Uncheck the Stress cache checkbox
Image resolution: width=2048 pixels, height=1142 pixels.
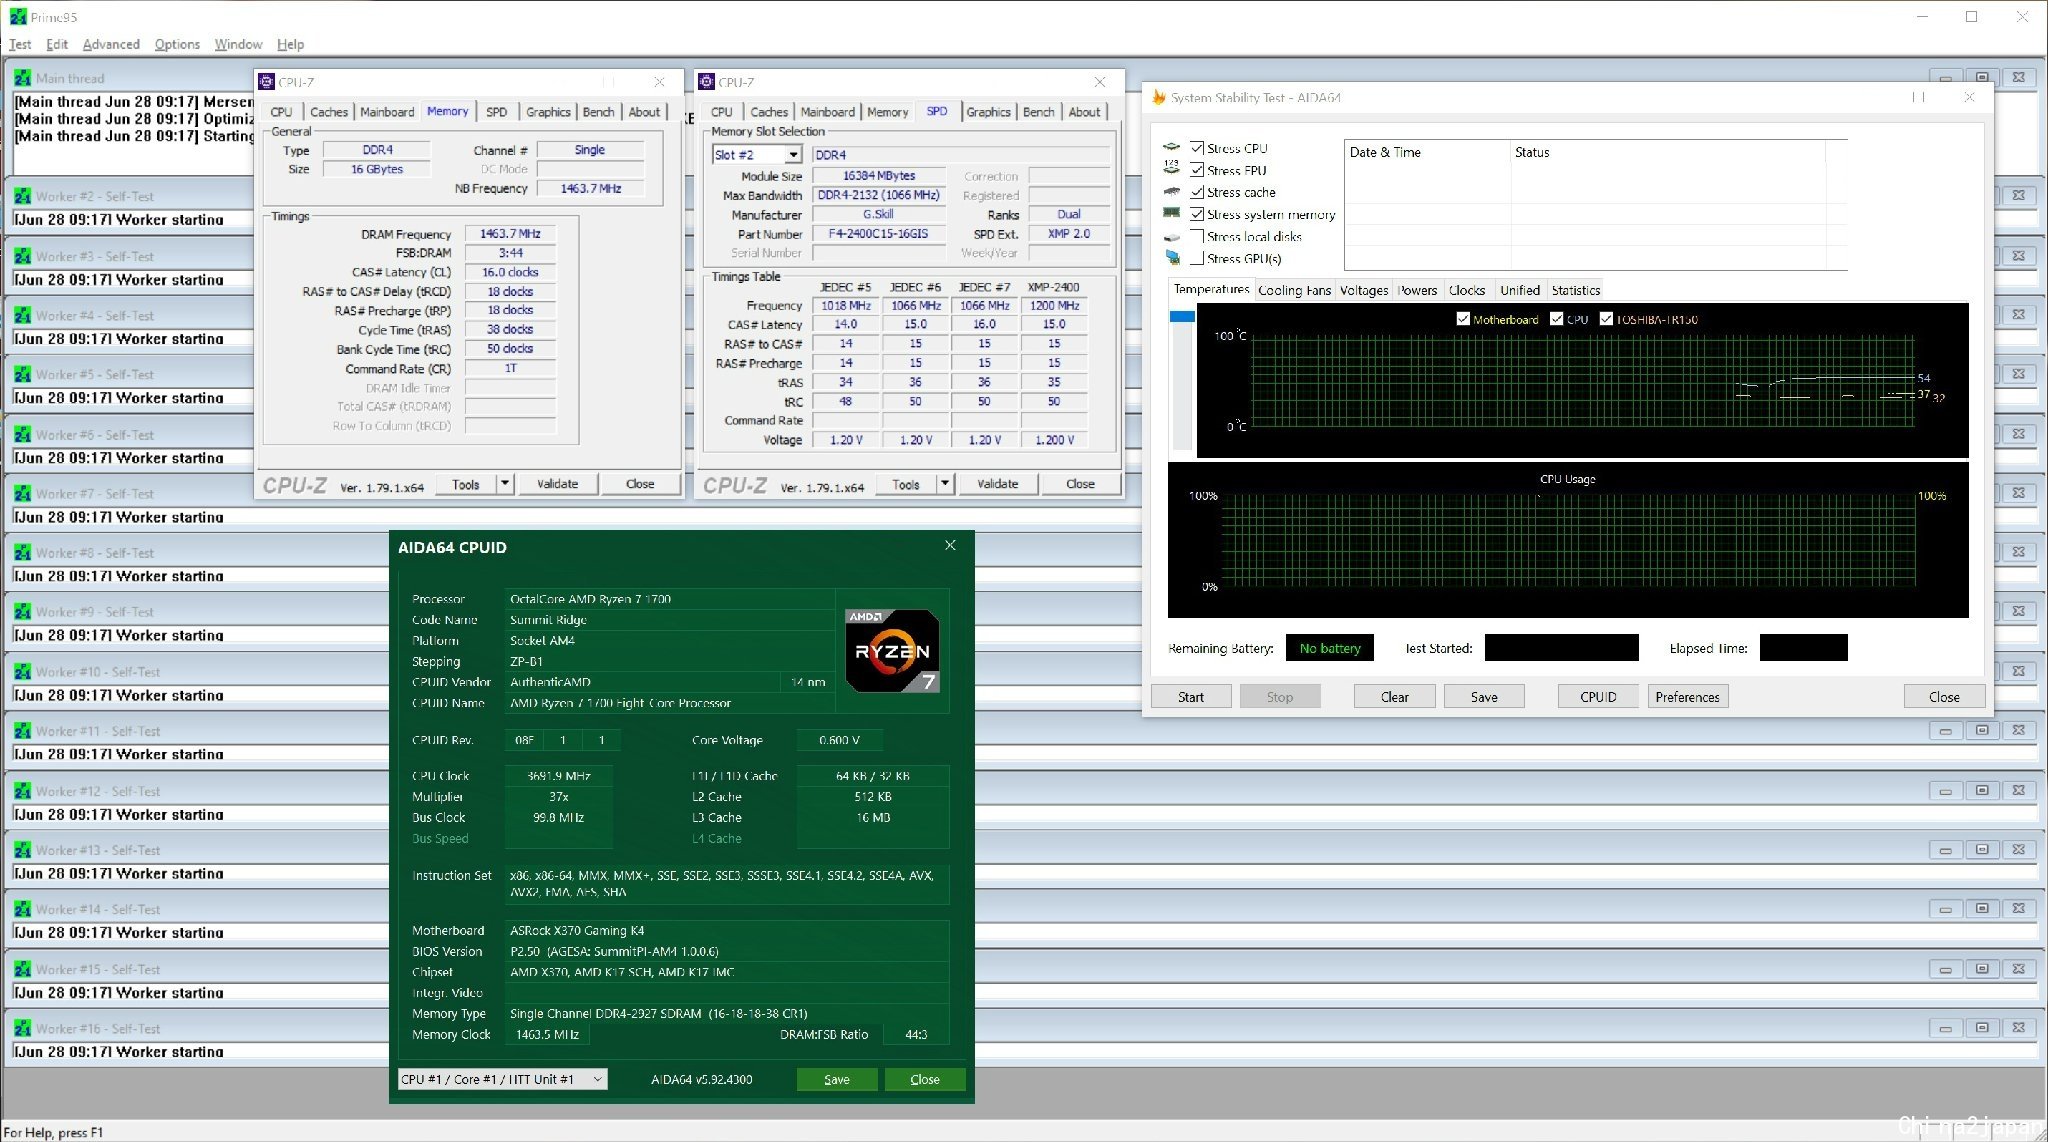(1197, 192)
